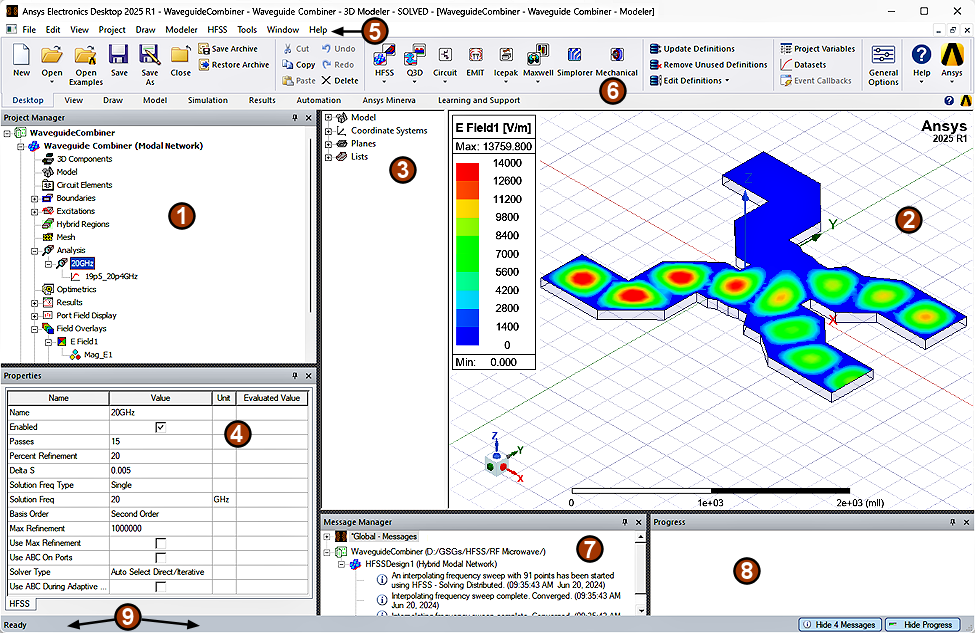
Task: Expand the Coordinate Systems node in the modeler tree
Action: [x=328, y=131]
